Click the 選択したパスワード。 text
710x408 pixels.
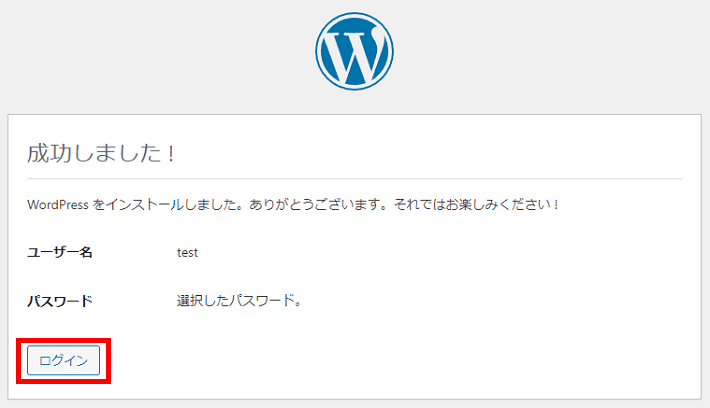[x=239, y=301]
